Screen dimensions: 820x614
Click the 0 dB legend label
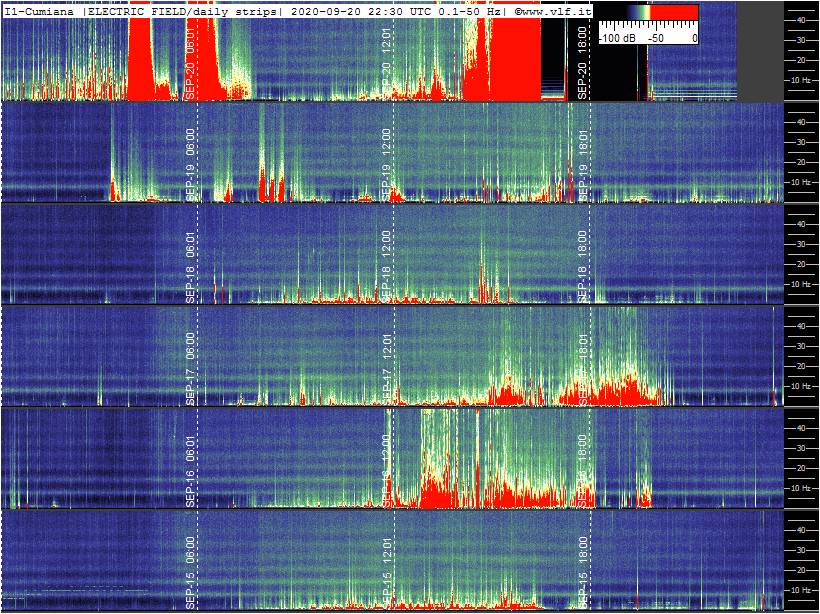point(693,39)
